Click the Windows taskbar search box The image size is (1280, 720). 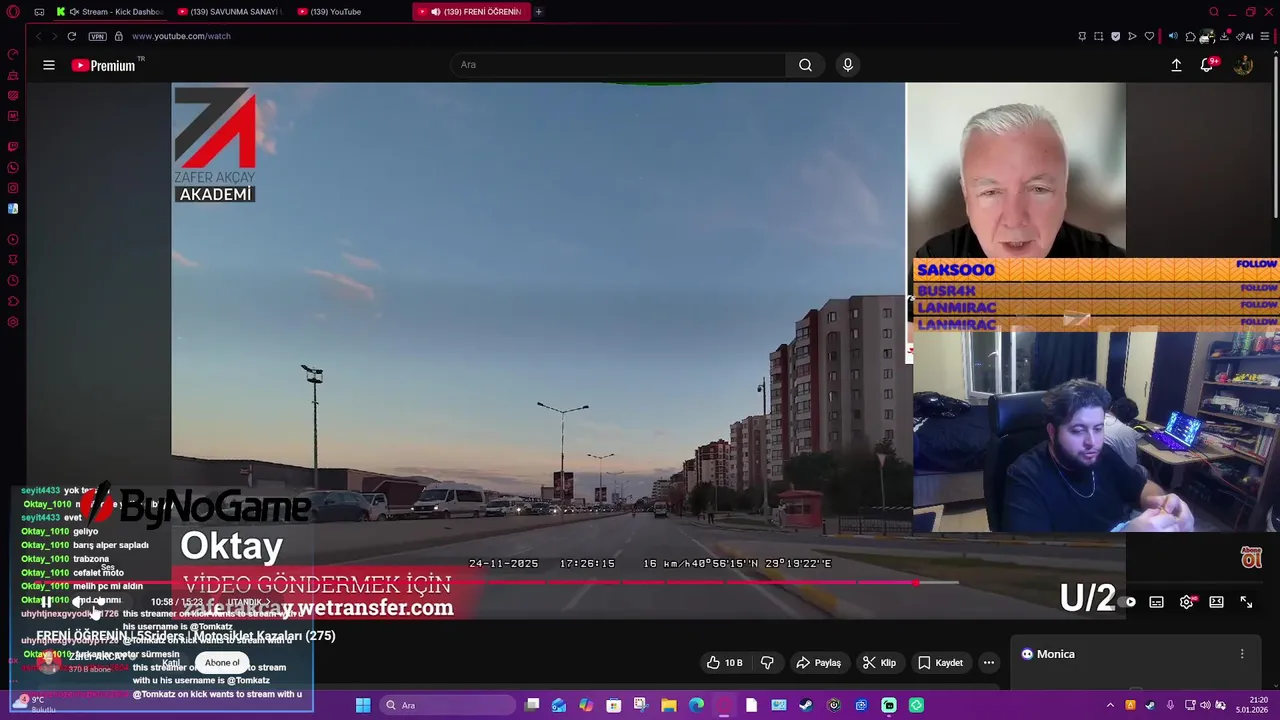tap(446, 705)
